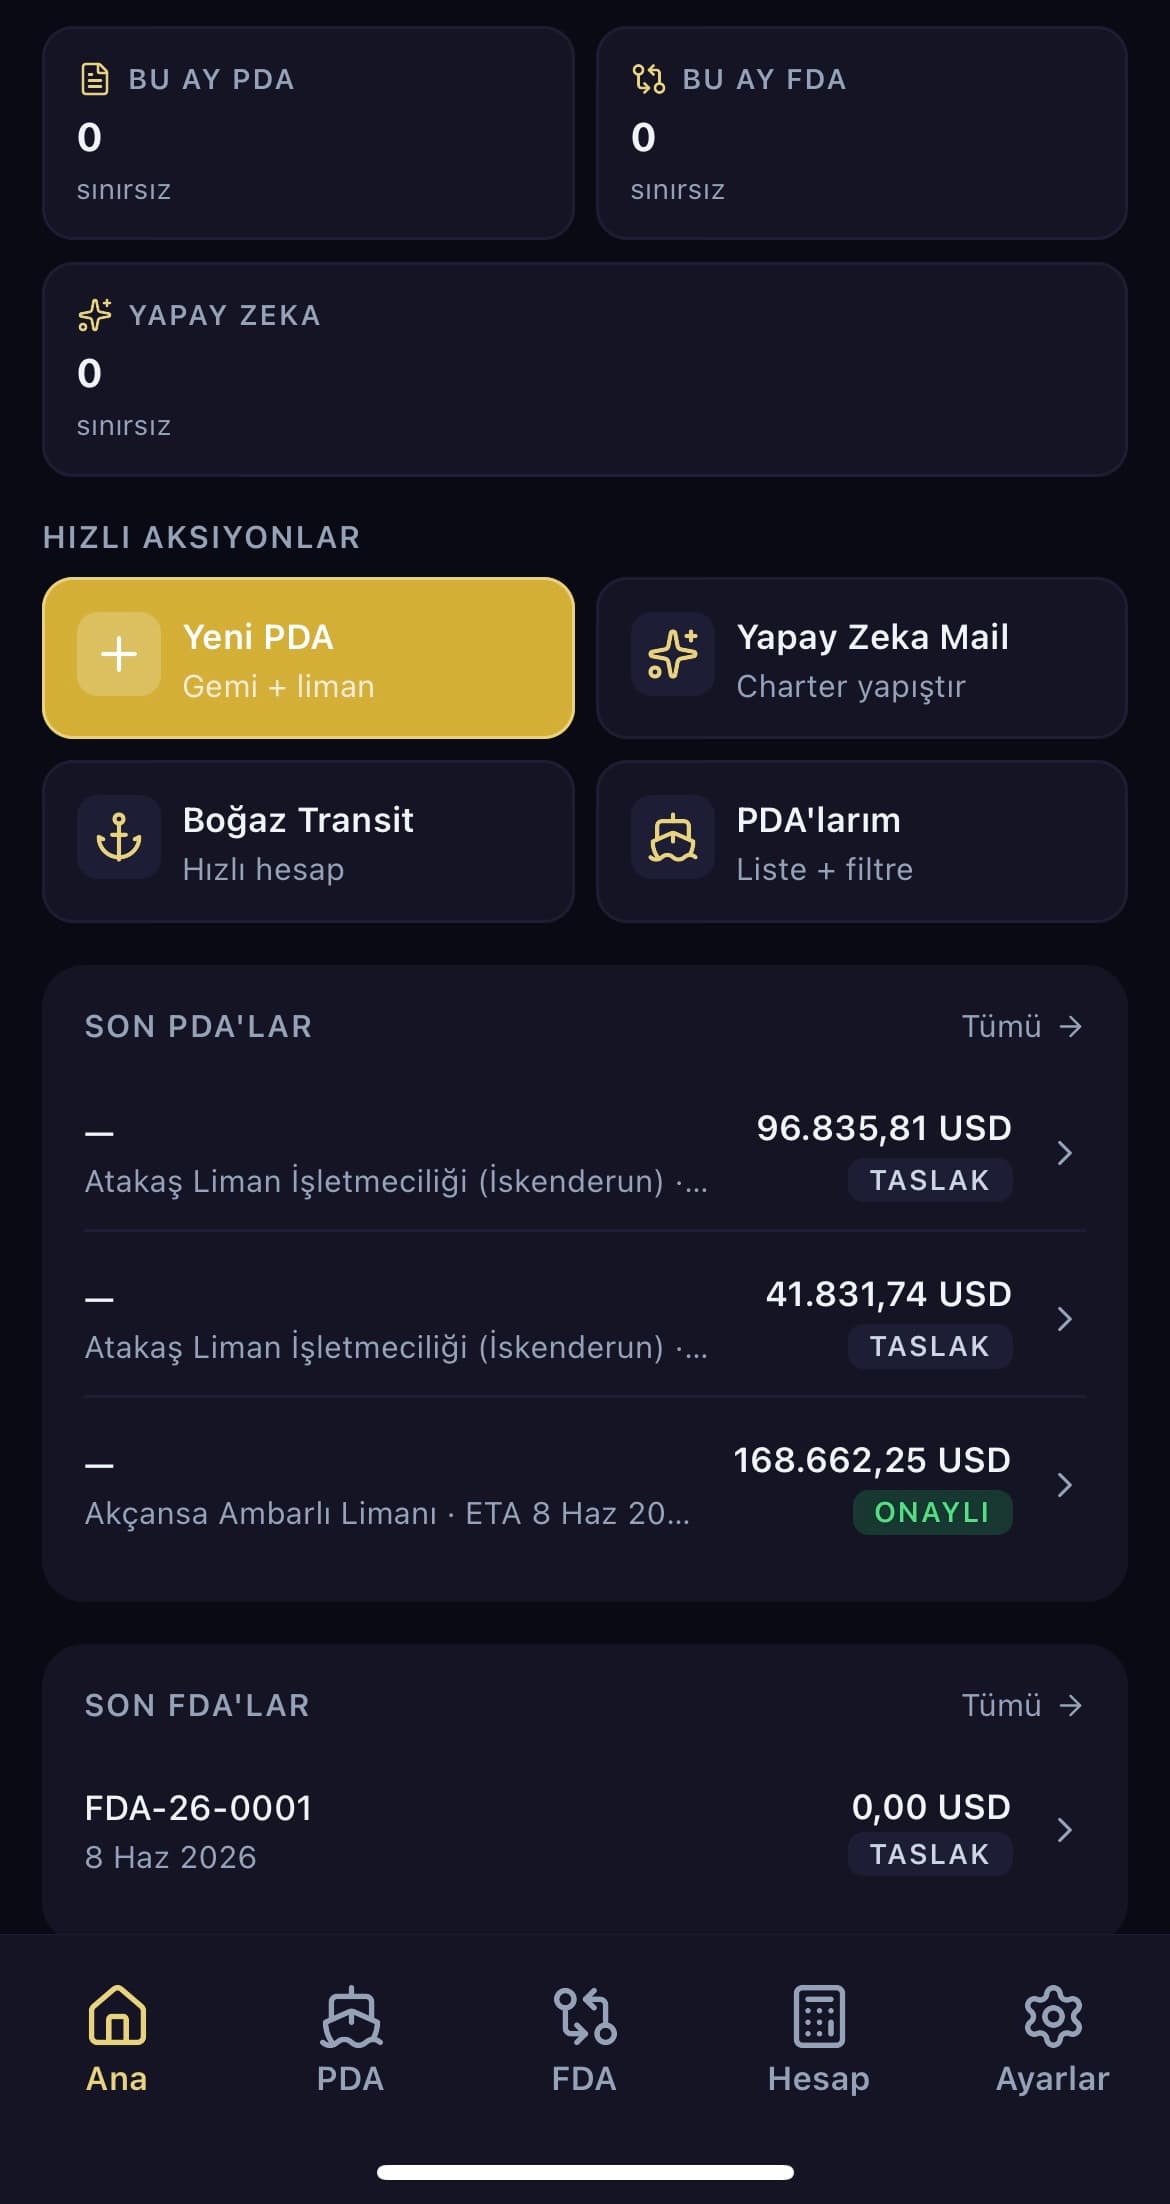Show all via Tümü in SON PDA'LAR

coord(1022,1026)
